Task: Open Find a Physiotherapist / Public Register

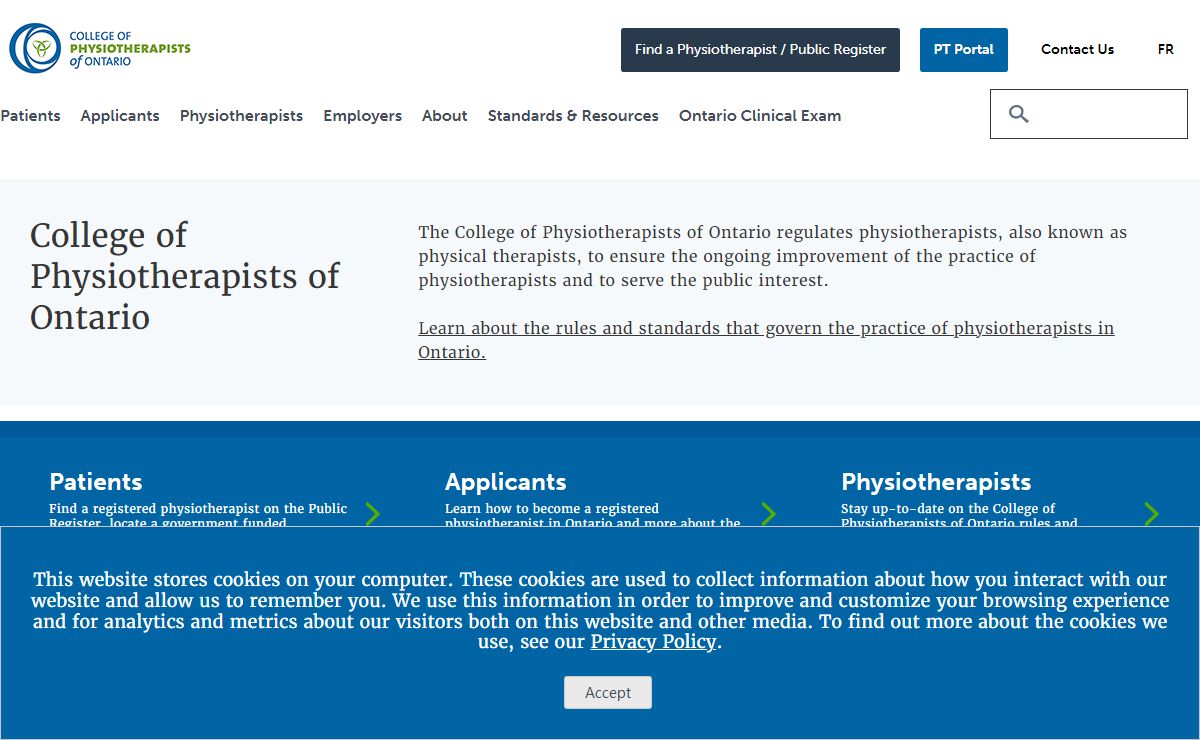Action: coord(760,50)
